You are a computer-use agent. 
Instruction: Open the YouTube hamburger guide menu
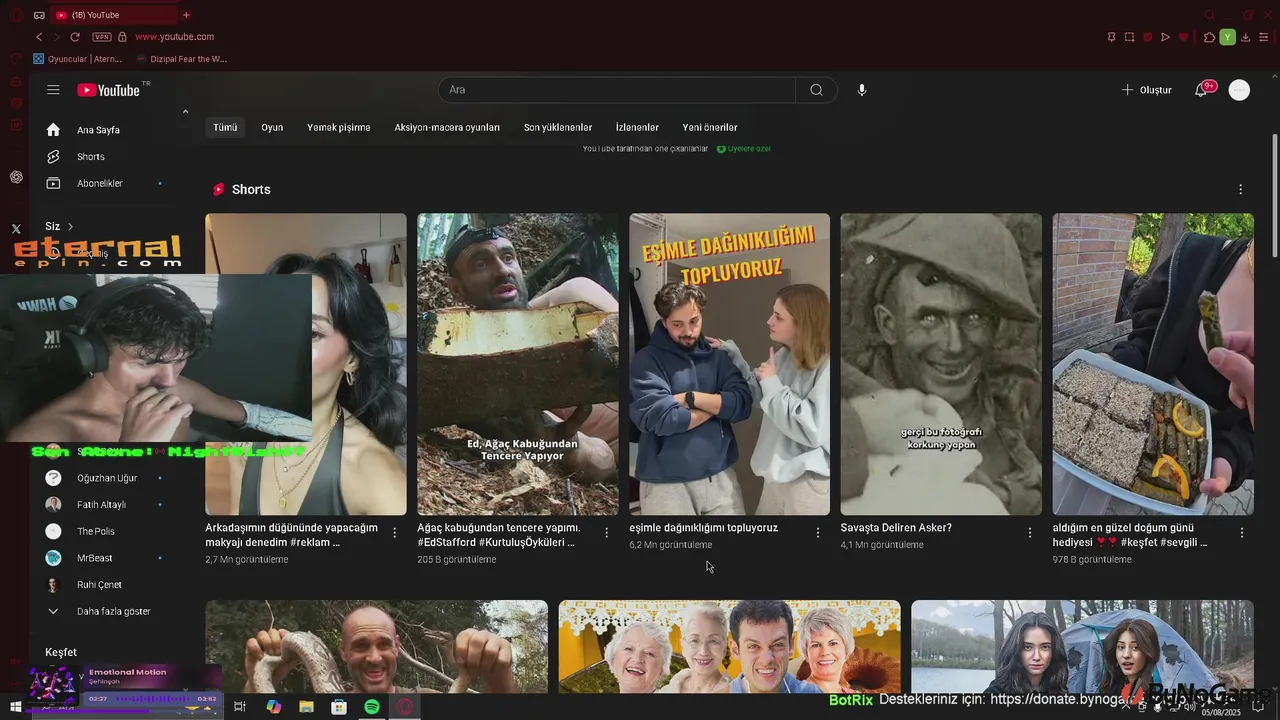(53, 90)
